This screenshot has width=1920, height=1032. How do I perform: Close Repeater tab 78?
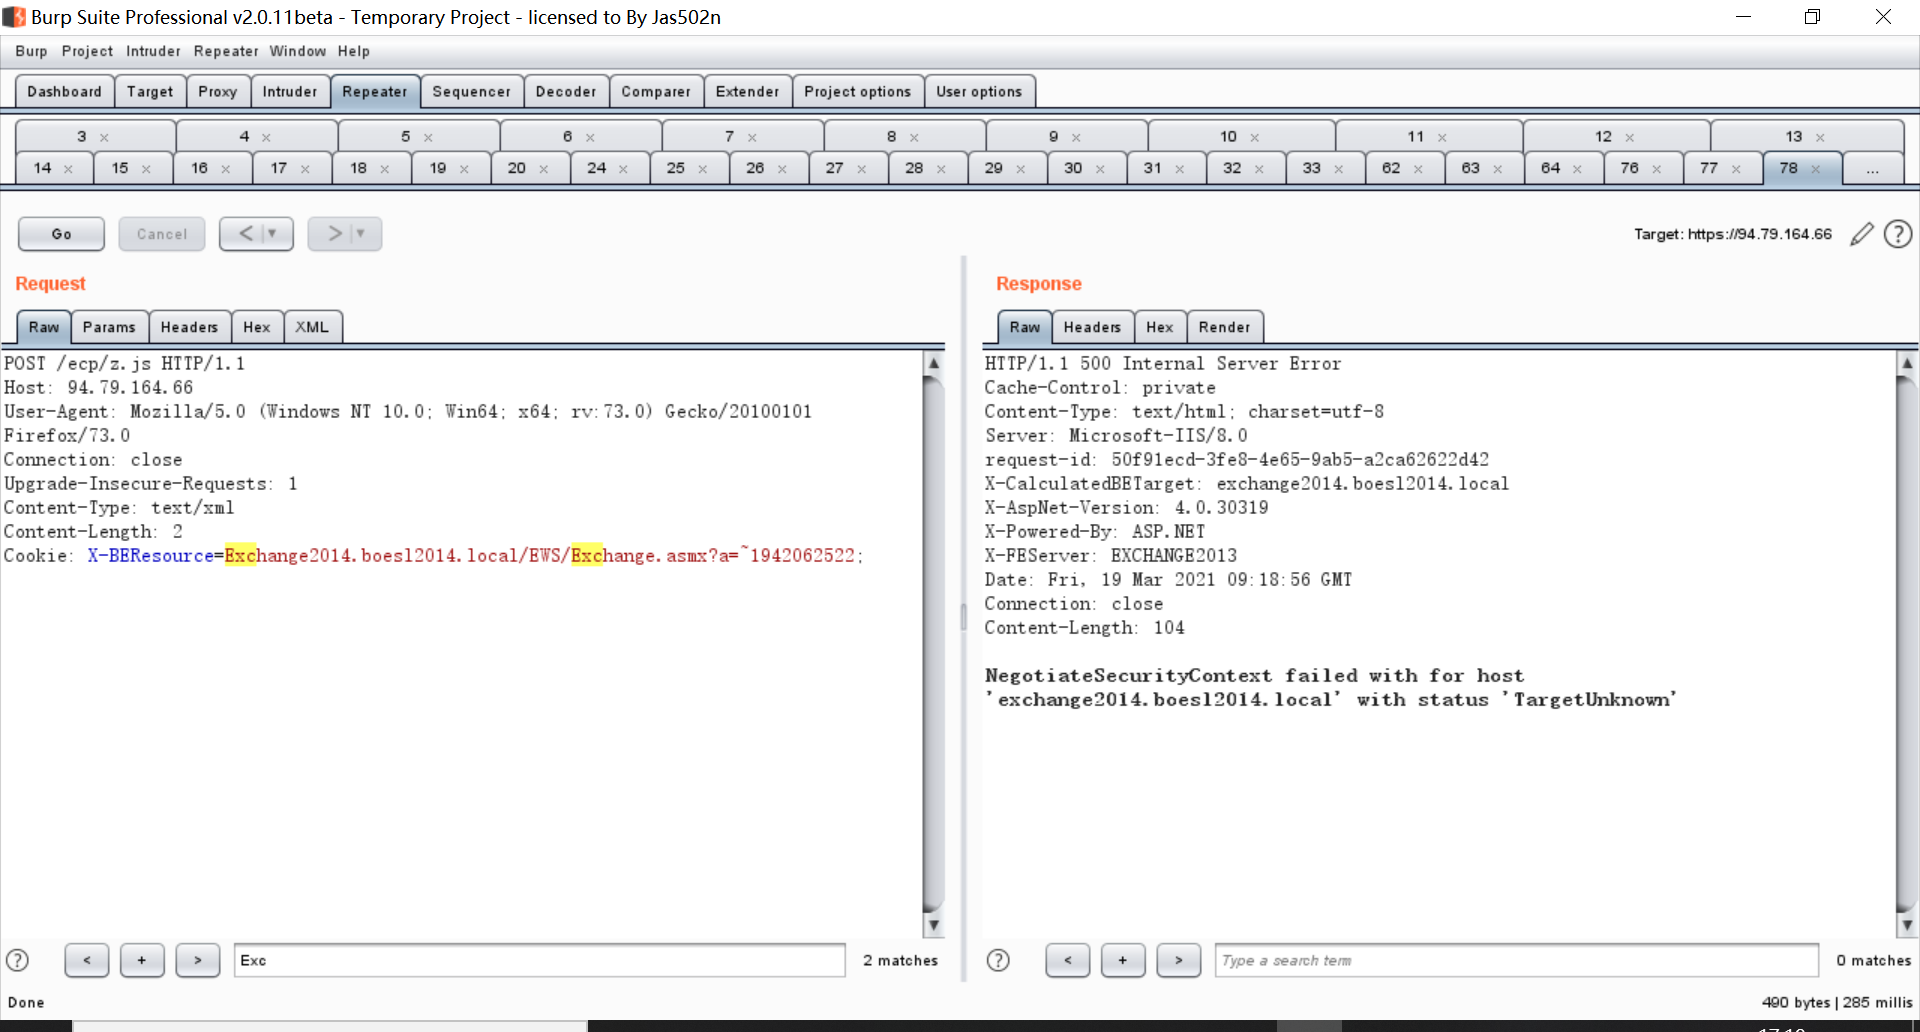tap(1815, 169)
